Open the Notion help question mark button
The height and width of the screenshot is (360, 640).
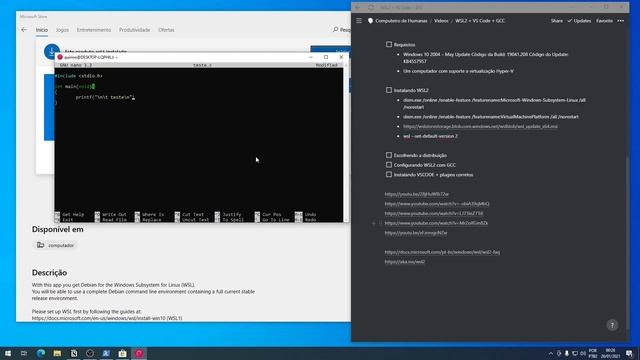tap(612, 325)
